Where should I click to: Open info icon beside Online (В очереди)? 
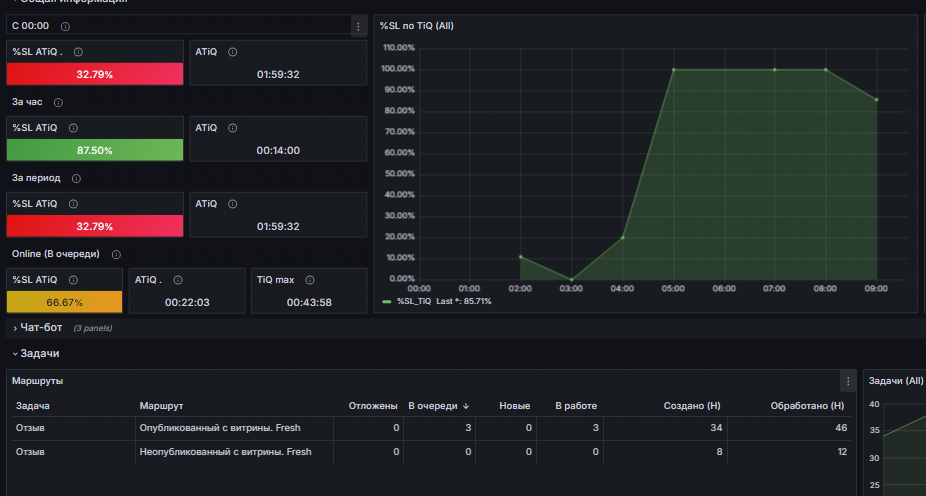(x=116, y=254)
